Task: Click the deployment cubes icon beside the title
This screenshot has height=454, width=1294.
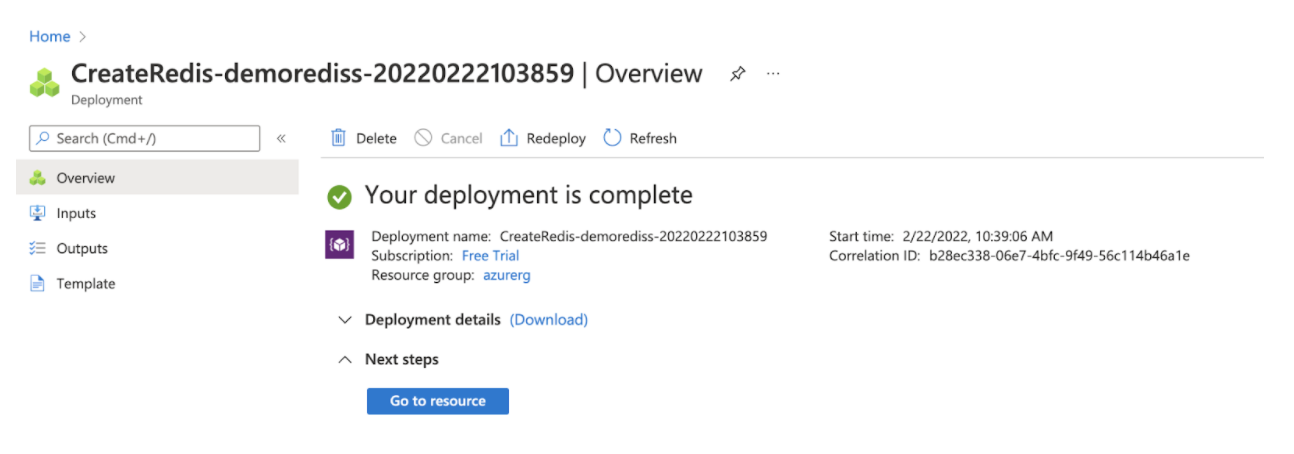Action: click(45, 83)
